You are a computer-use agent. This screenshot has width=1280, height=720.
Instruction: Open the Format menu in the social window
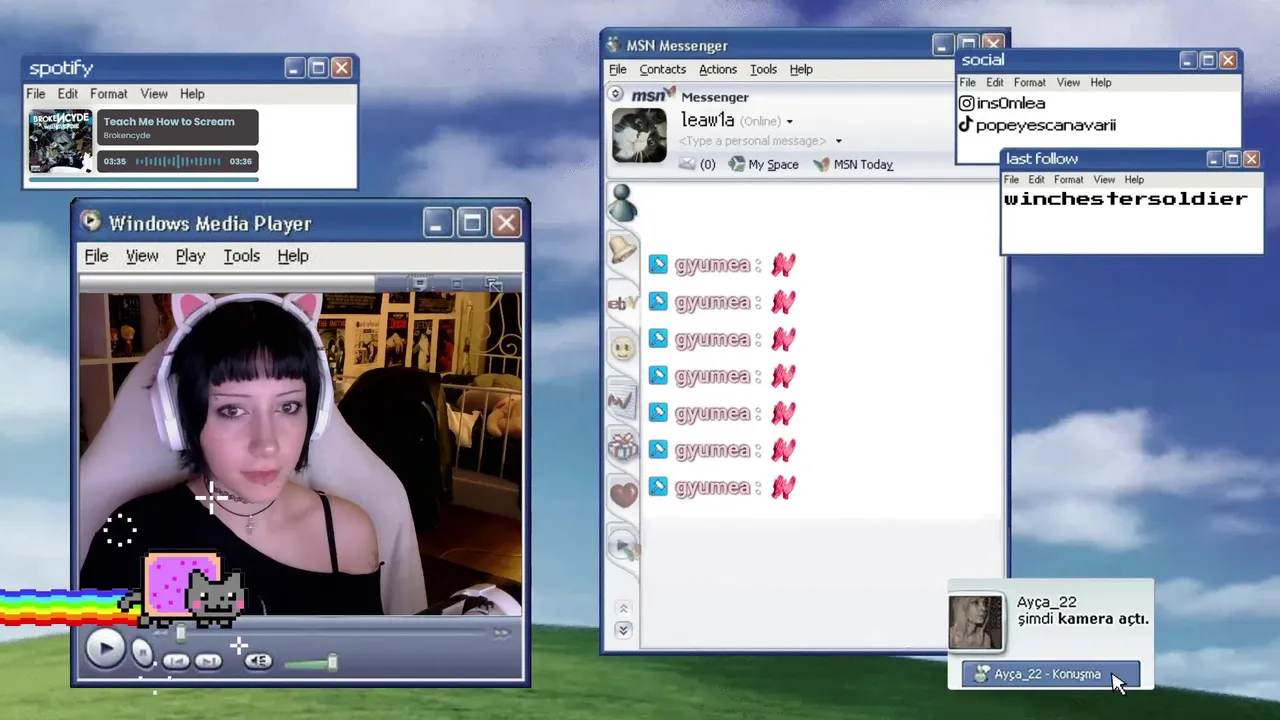[x=1029, y=83]
